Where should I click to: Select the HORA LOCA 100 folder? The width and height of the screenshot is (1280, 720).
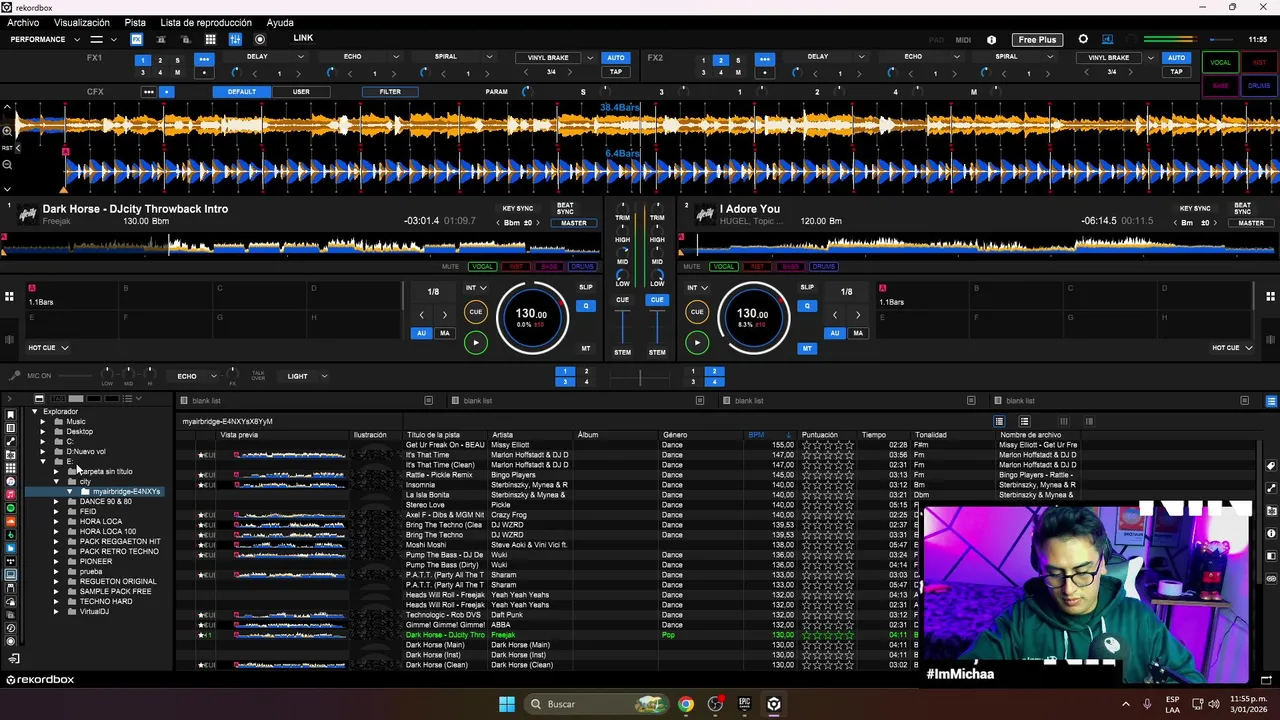(108, 532)
